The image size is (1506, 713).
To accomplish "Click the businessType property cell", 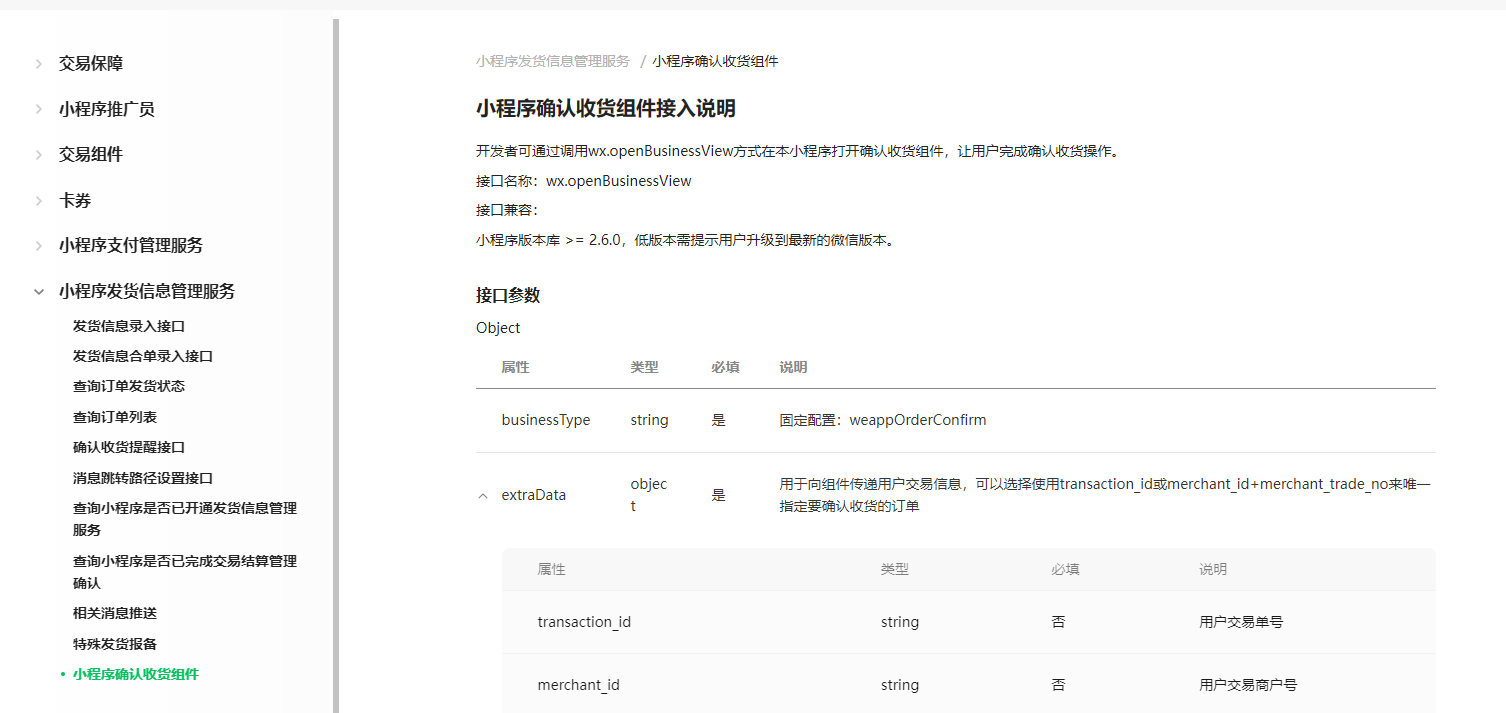I will click(x=546, y=420).
